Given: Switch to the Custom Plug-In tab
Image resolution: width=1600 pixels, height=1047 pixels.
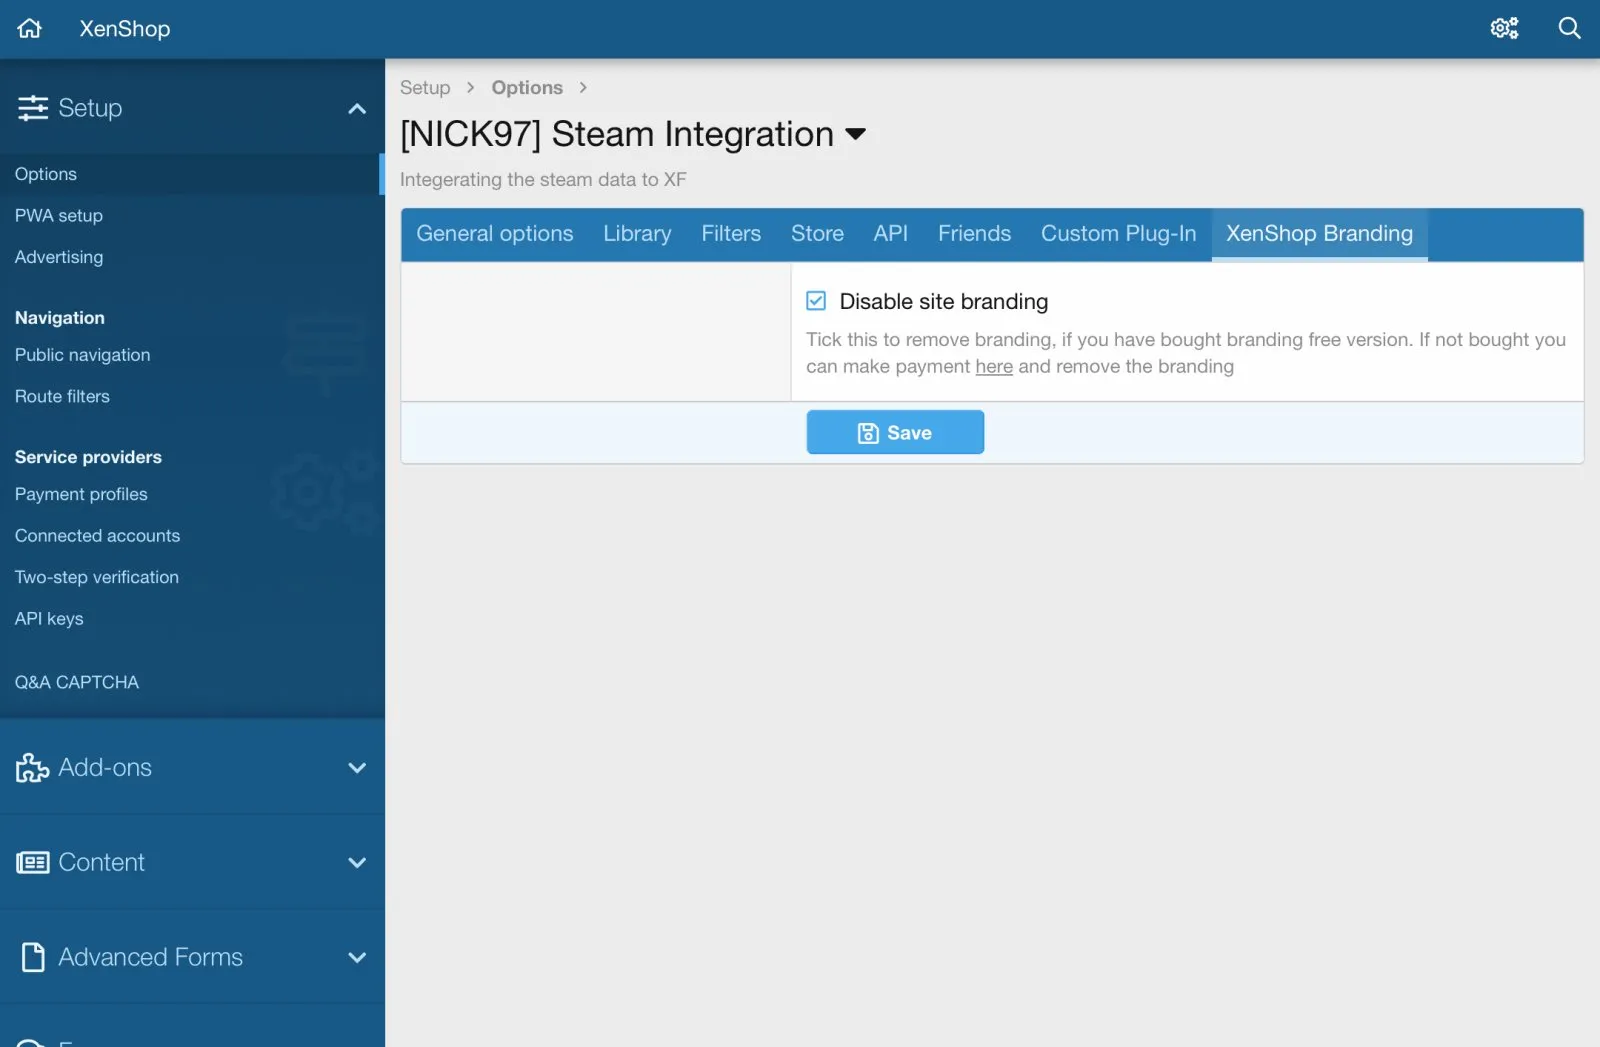Looking at the screenshot, I should pos(1118,234).
